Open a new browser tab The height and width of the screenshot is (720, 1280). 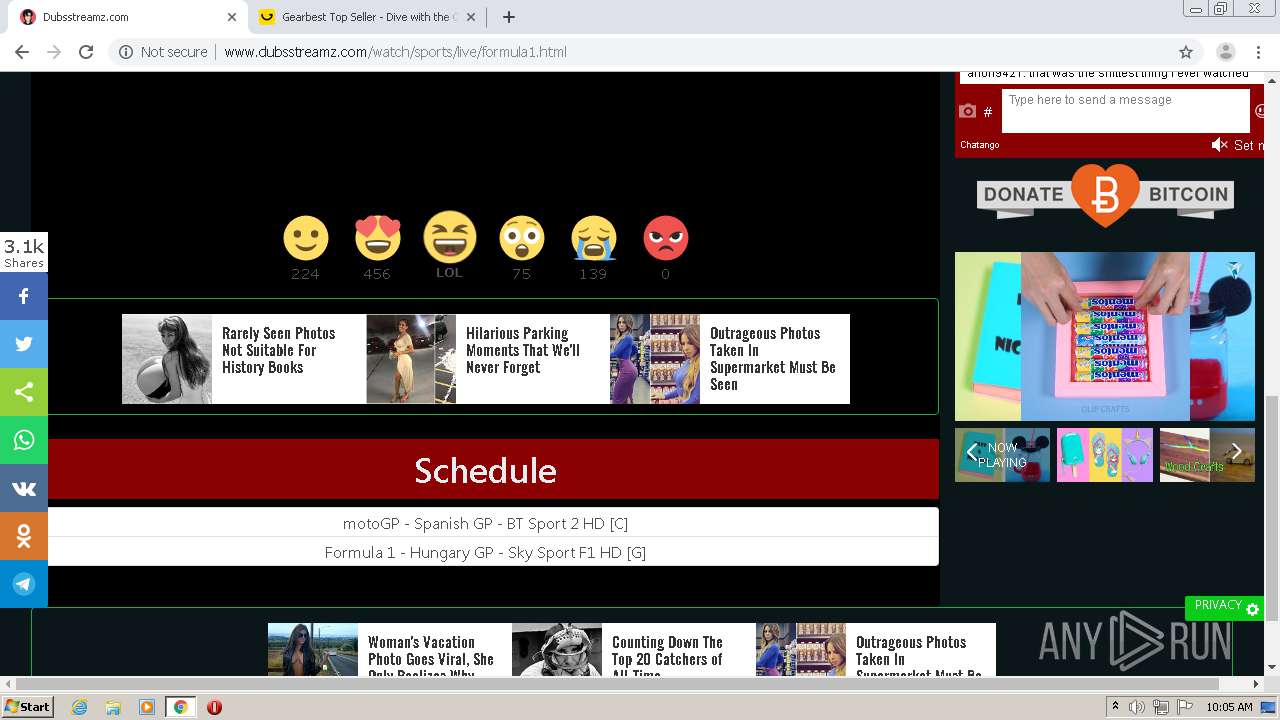[508, 17]
